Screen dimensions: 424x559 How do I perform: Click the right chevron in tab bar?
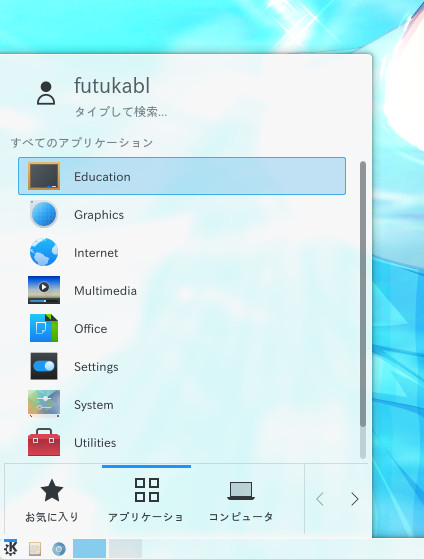[x=354, y=499]
